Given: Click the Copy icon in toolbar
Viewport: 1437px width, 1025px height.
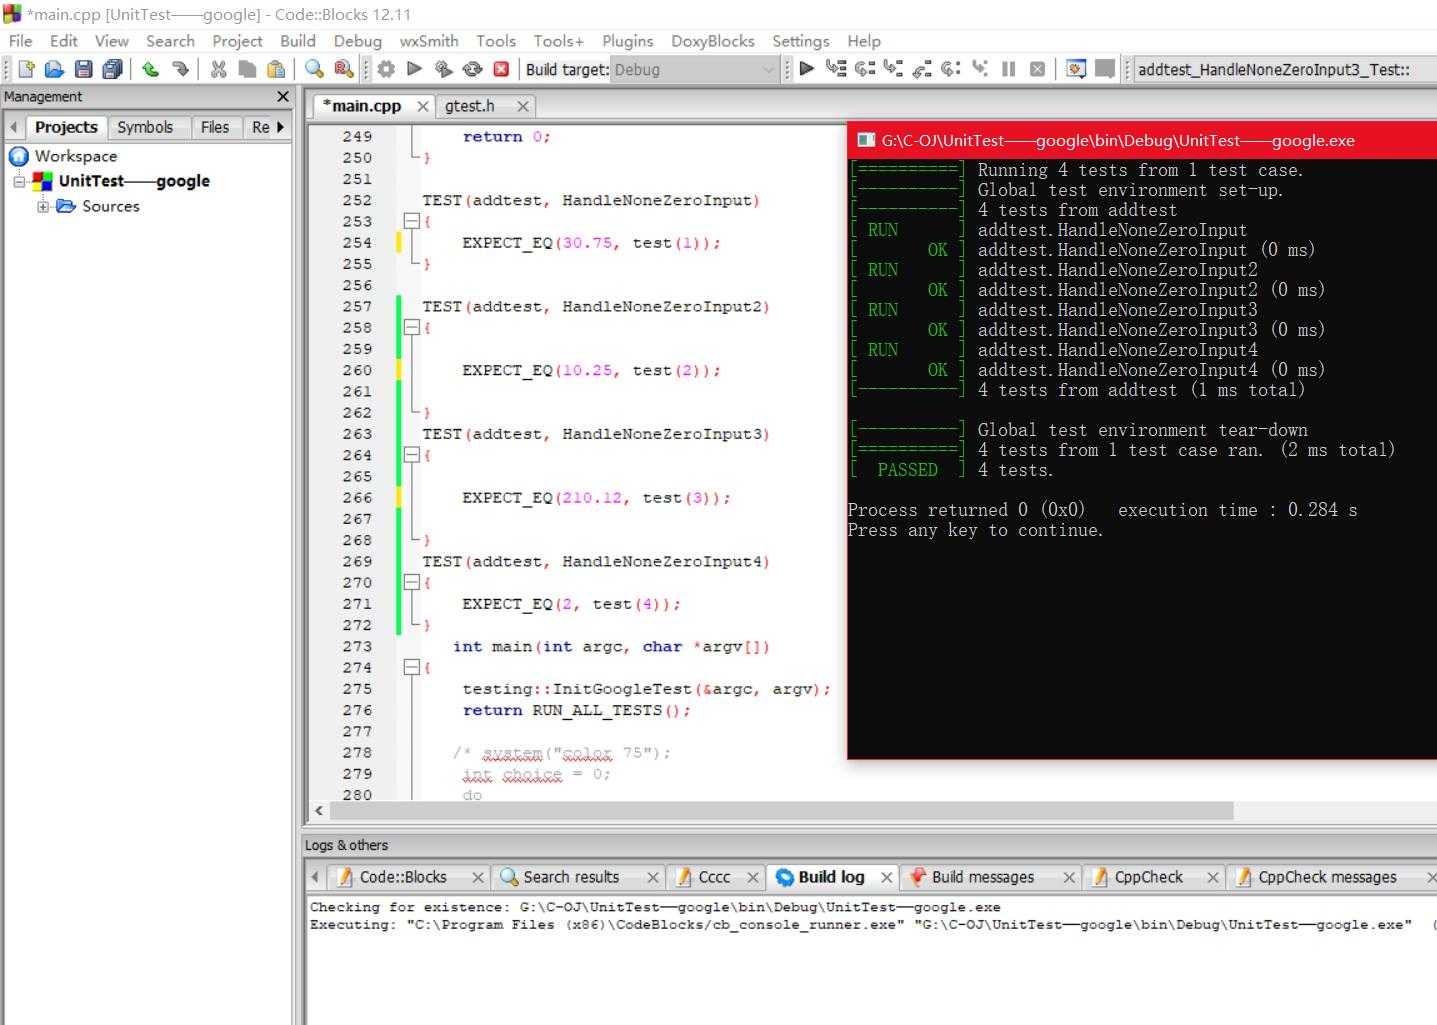Looking at the screenshot, I should [x=247, y=69].
